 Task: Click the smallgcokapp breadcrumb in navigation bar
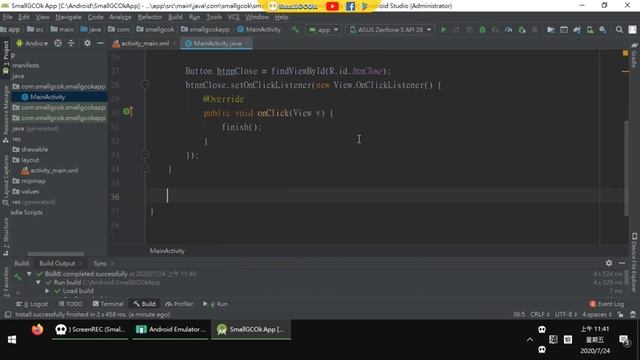pos(205,29)
